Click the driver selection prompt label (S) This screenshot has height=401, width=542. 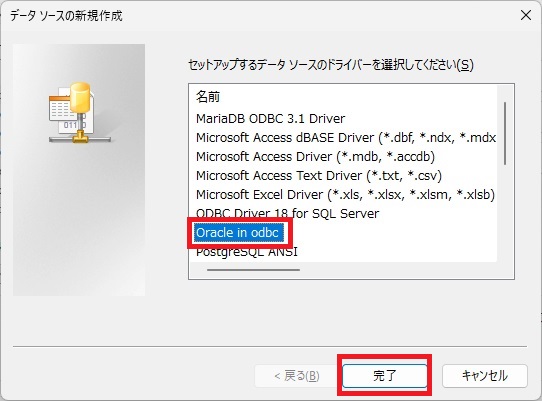click(x=330, y=65)
